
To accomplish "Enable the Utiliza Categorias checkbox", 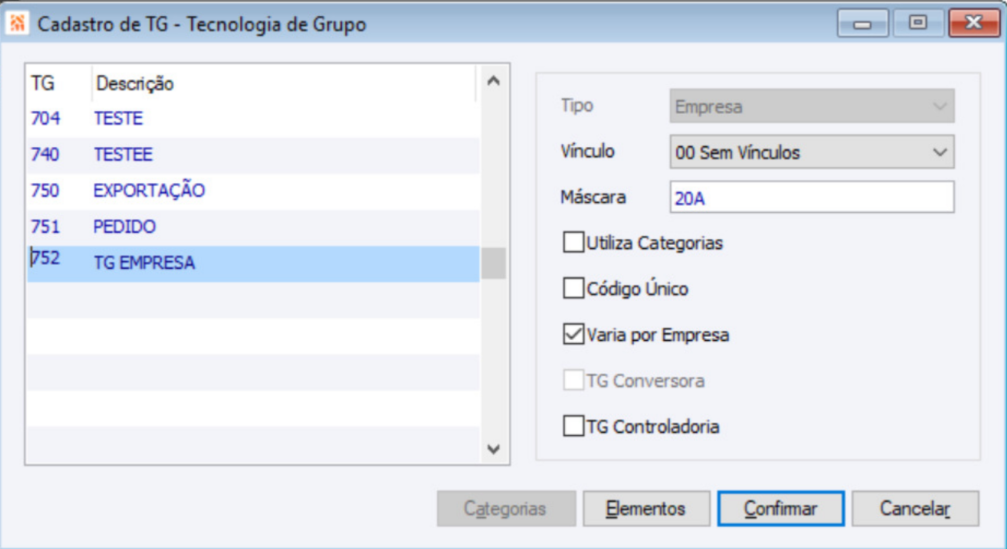I will 573,243.
